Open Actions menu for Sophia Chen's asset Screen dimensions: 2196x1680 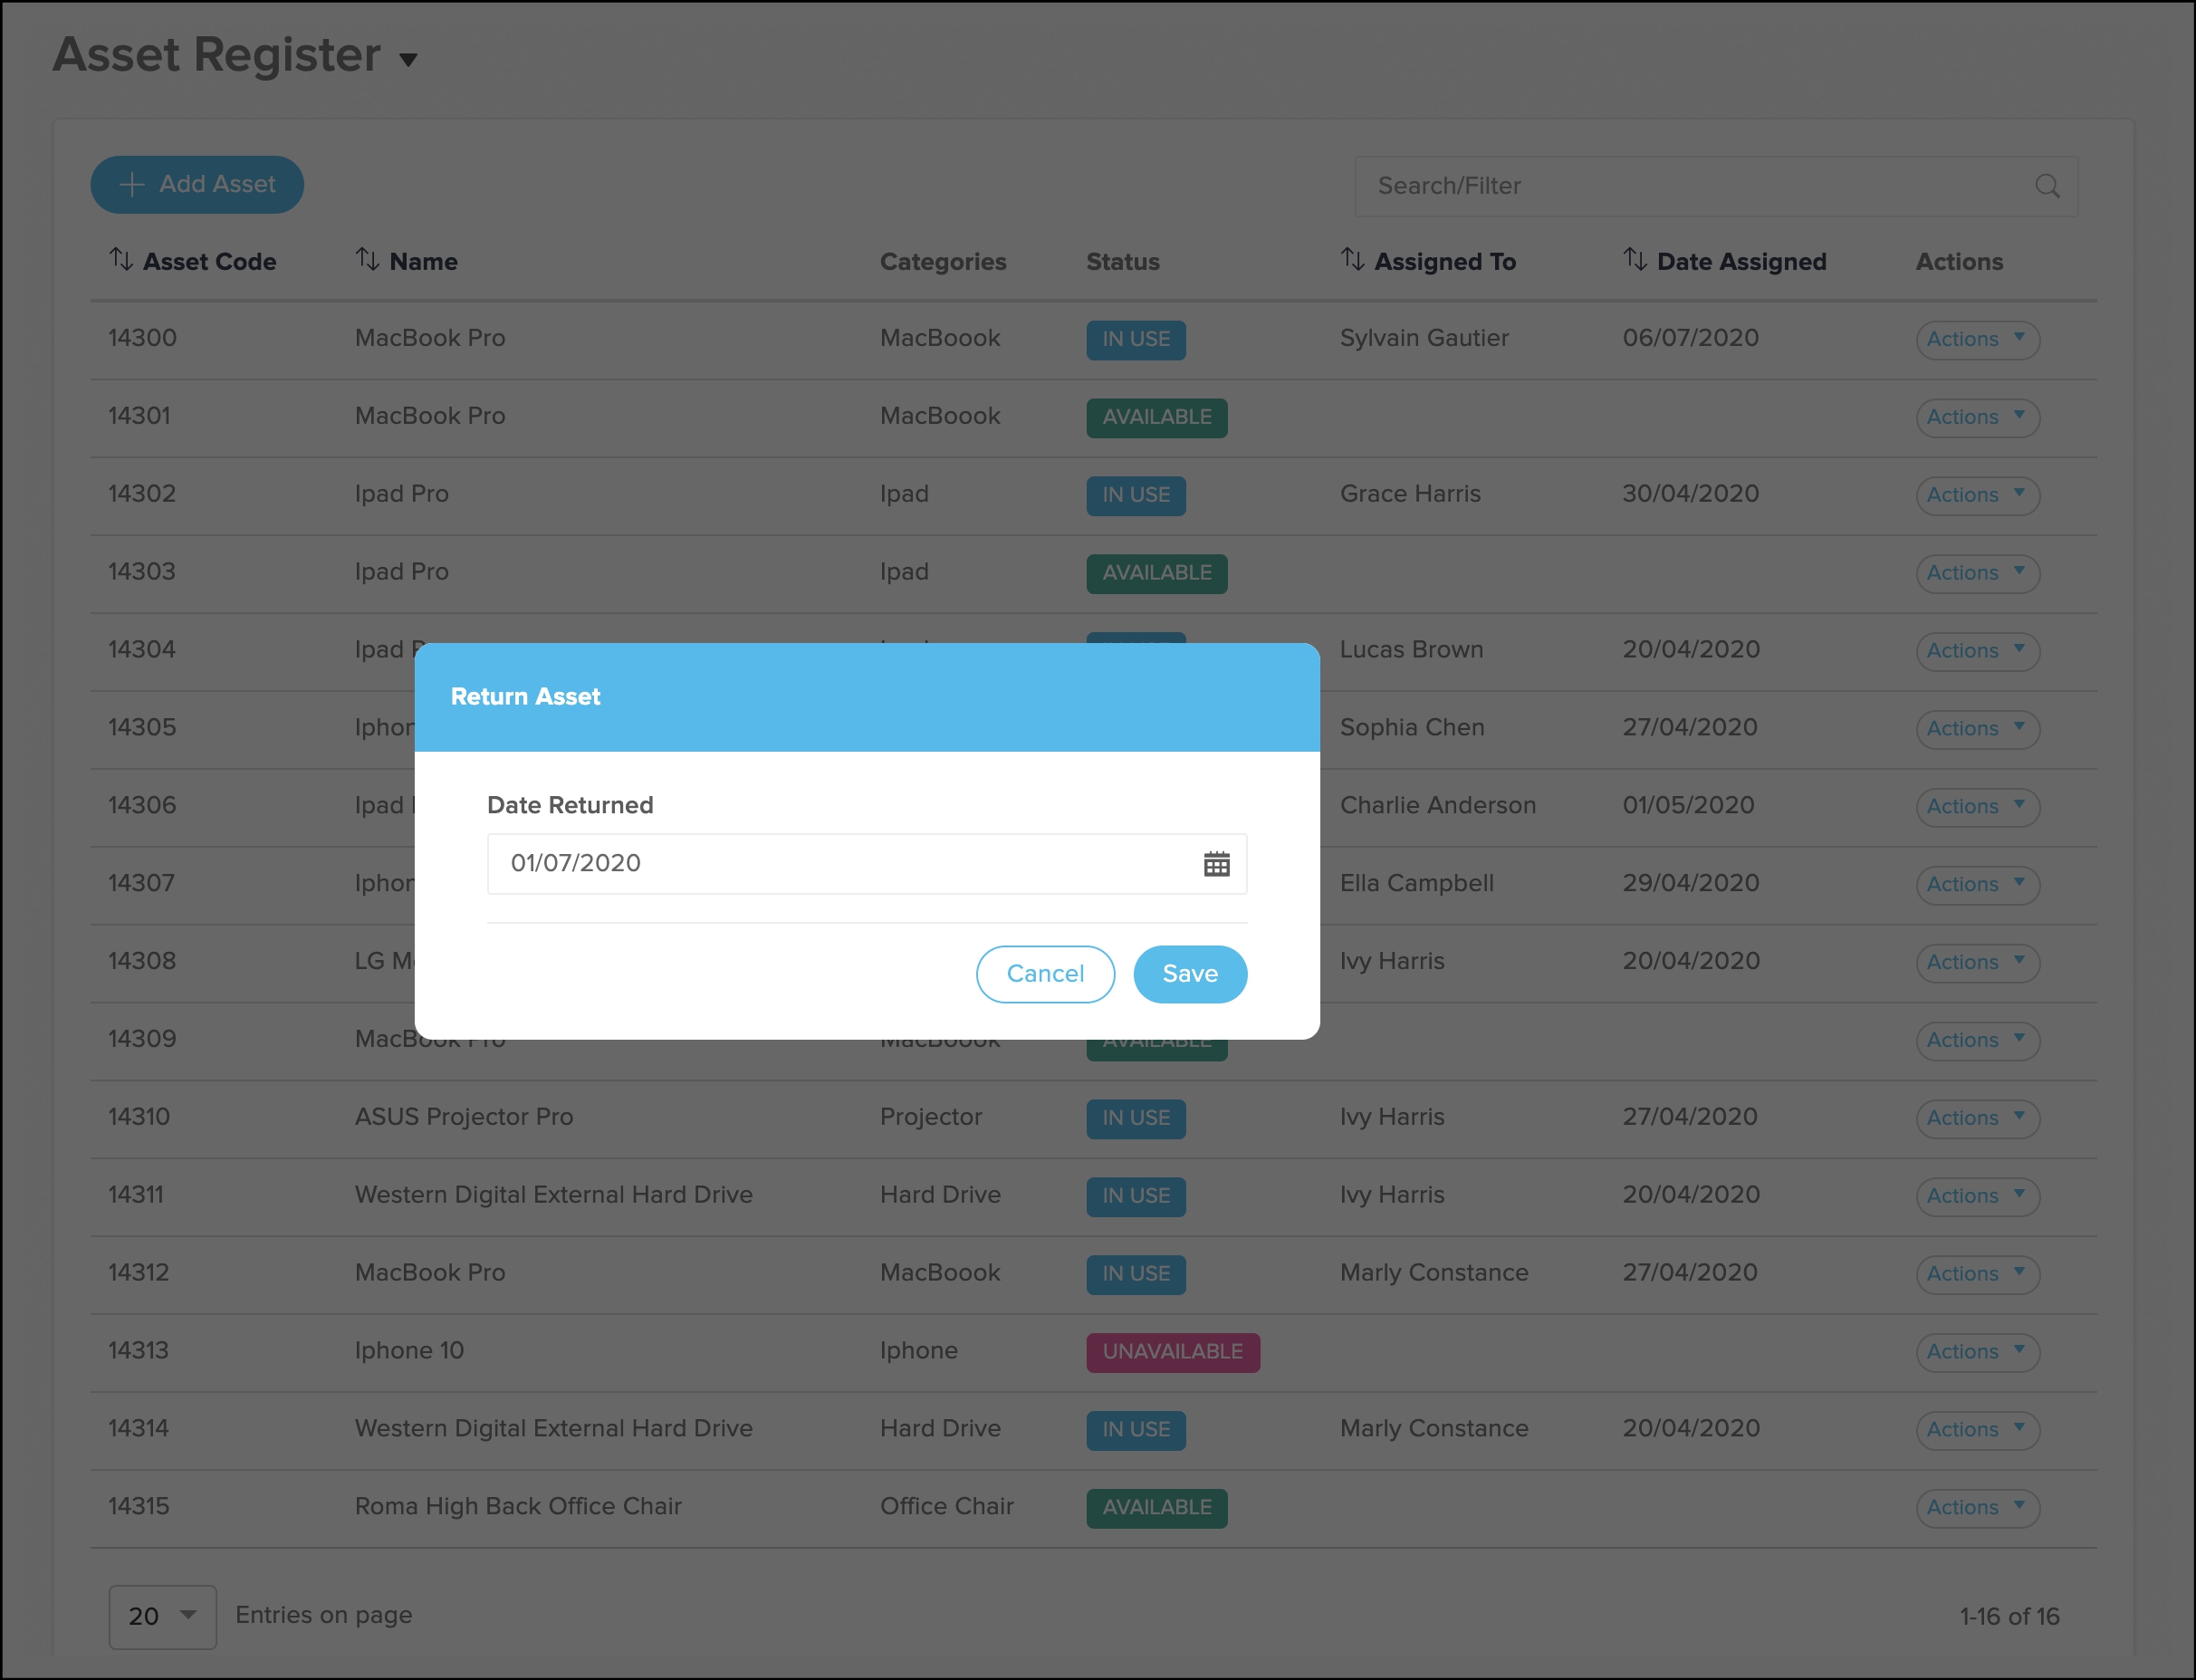tap(1977, 728)
